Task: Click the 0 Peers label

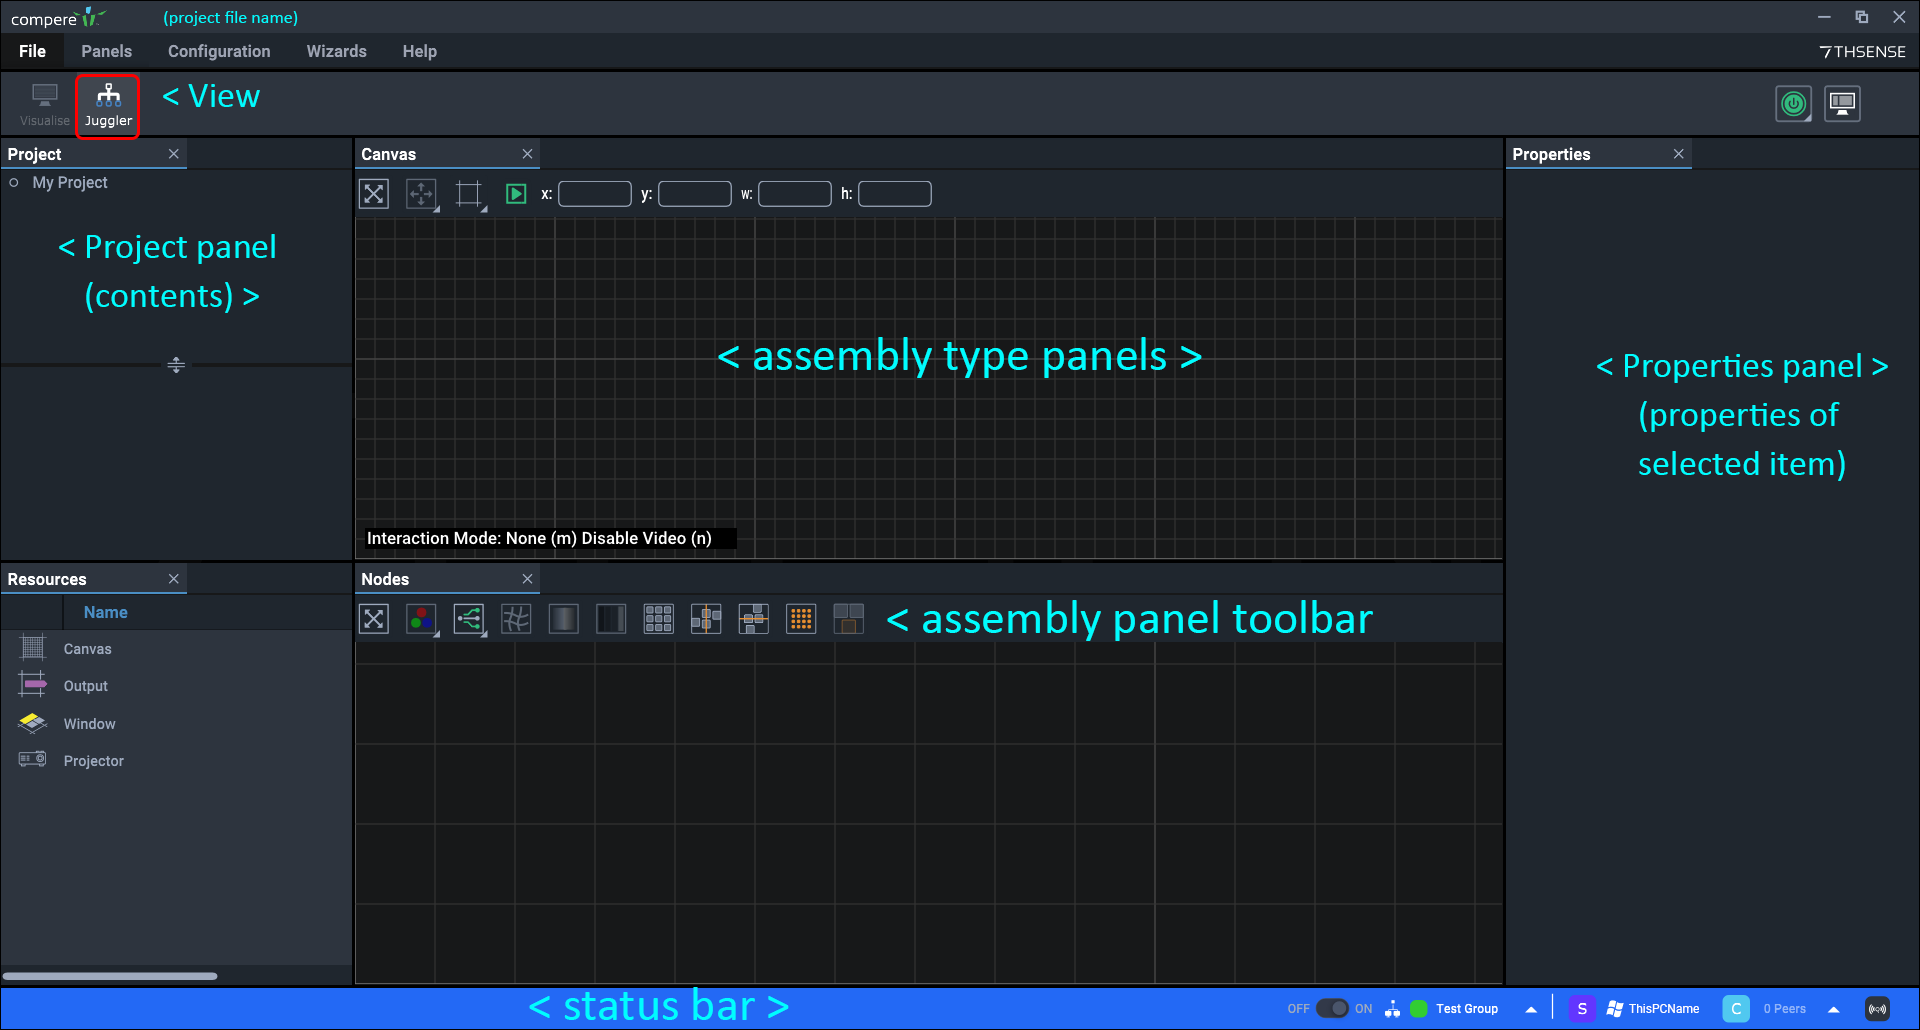Action: coord(1785,1009)
